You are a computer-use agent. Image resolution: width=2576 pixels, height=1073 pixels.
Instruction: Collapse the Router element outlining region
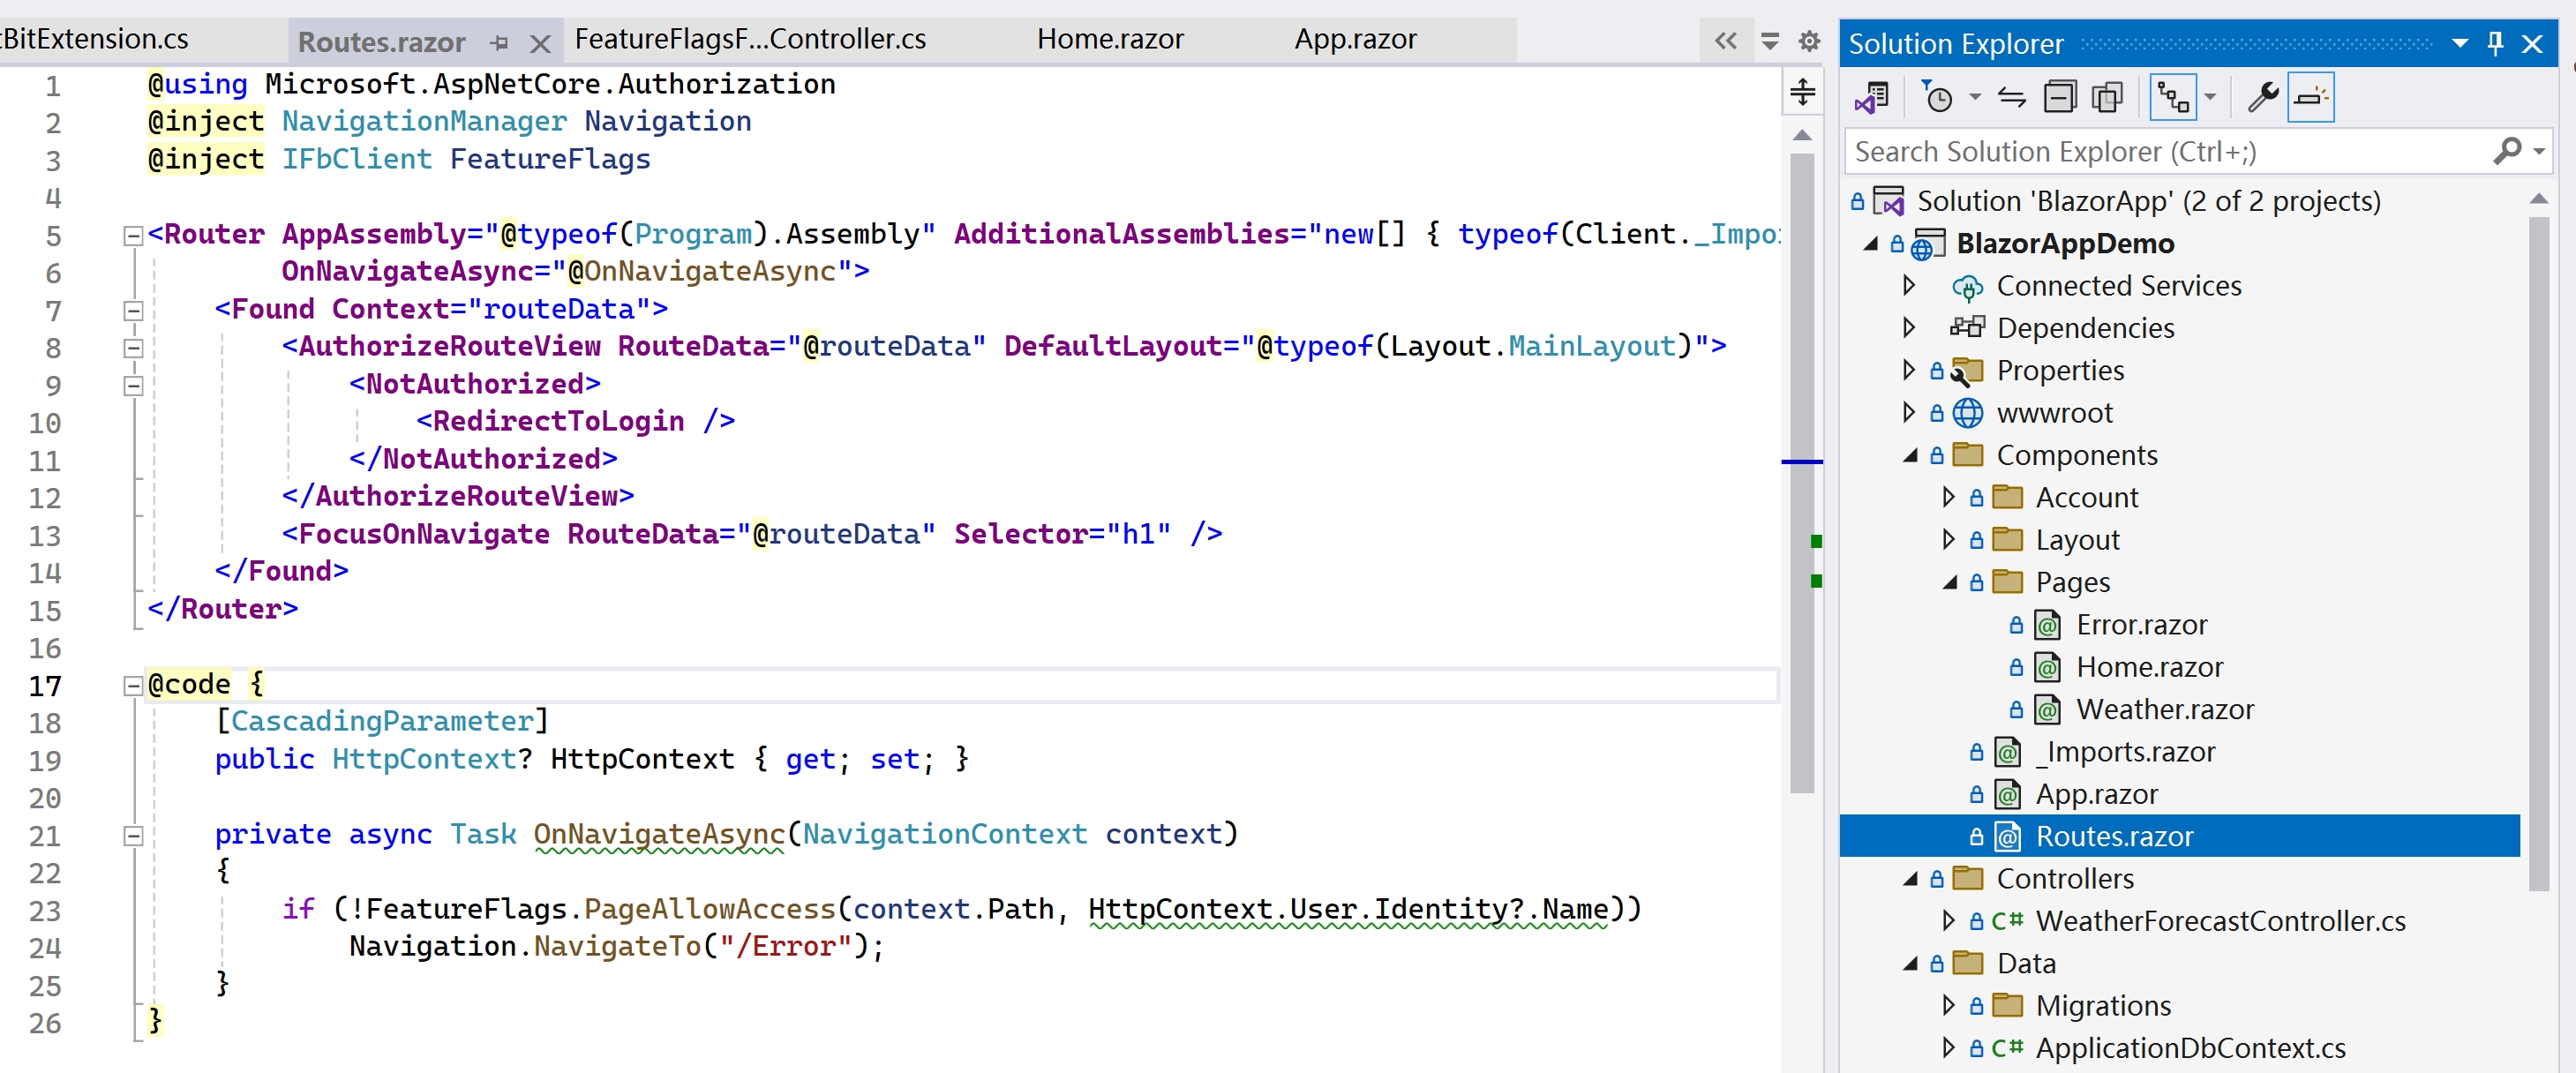[133, 236]
